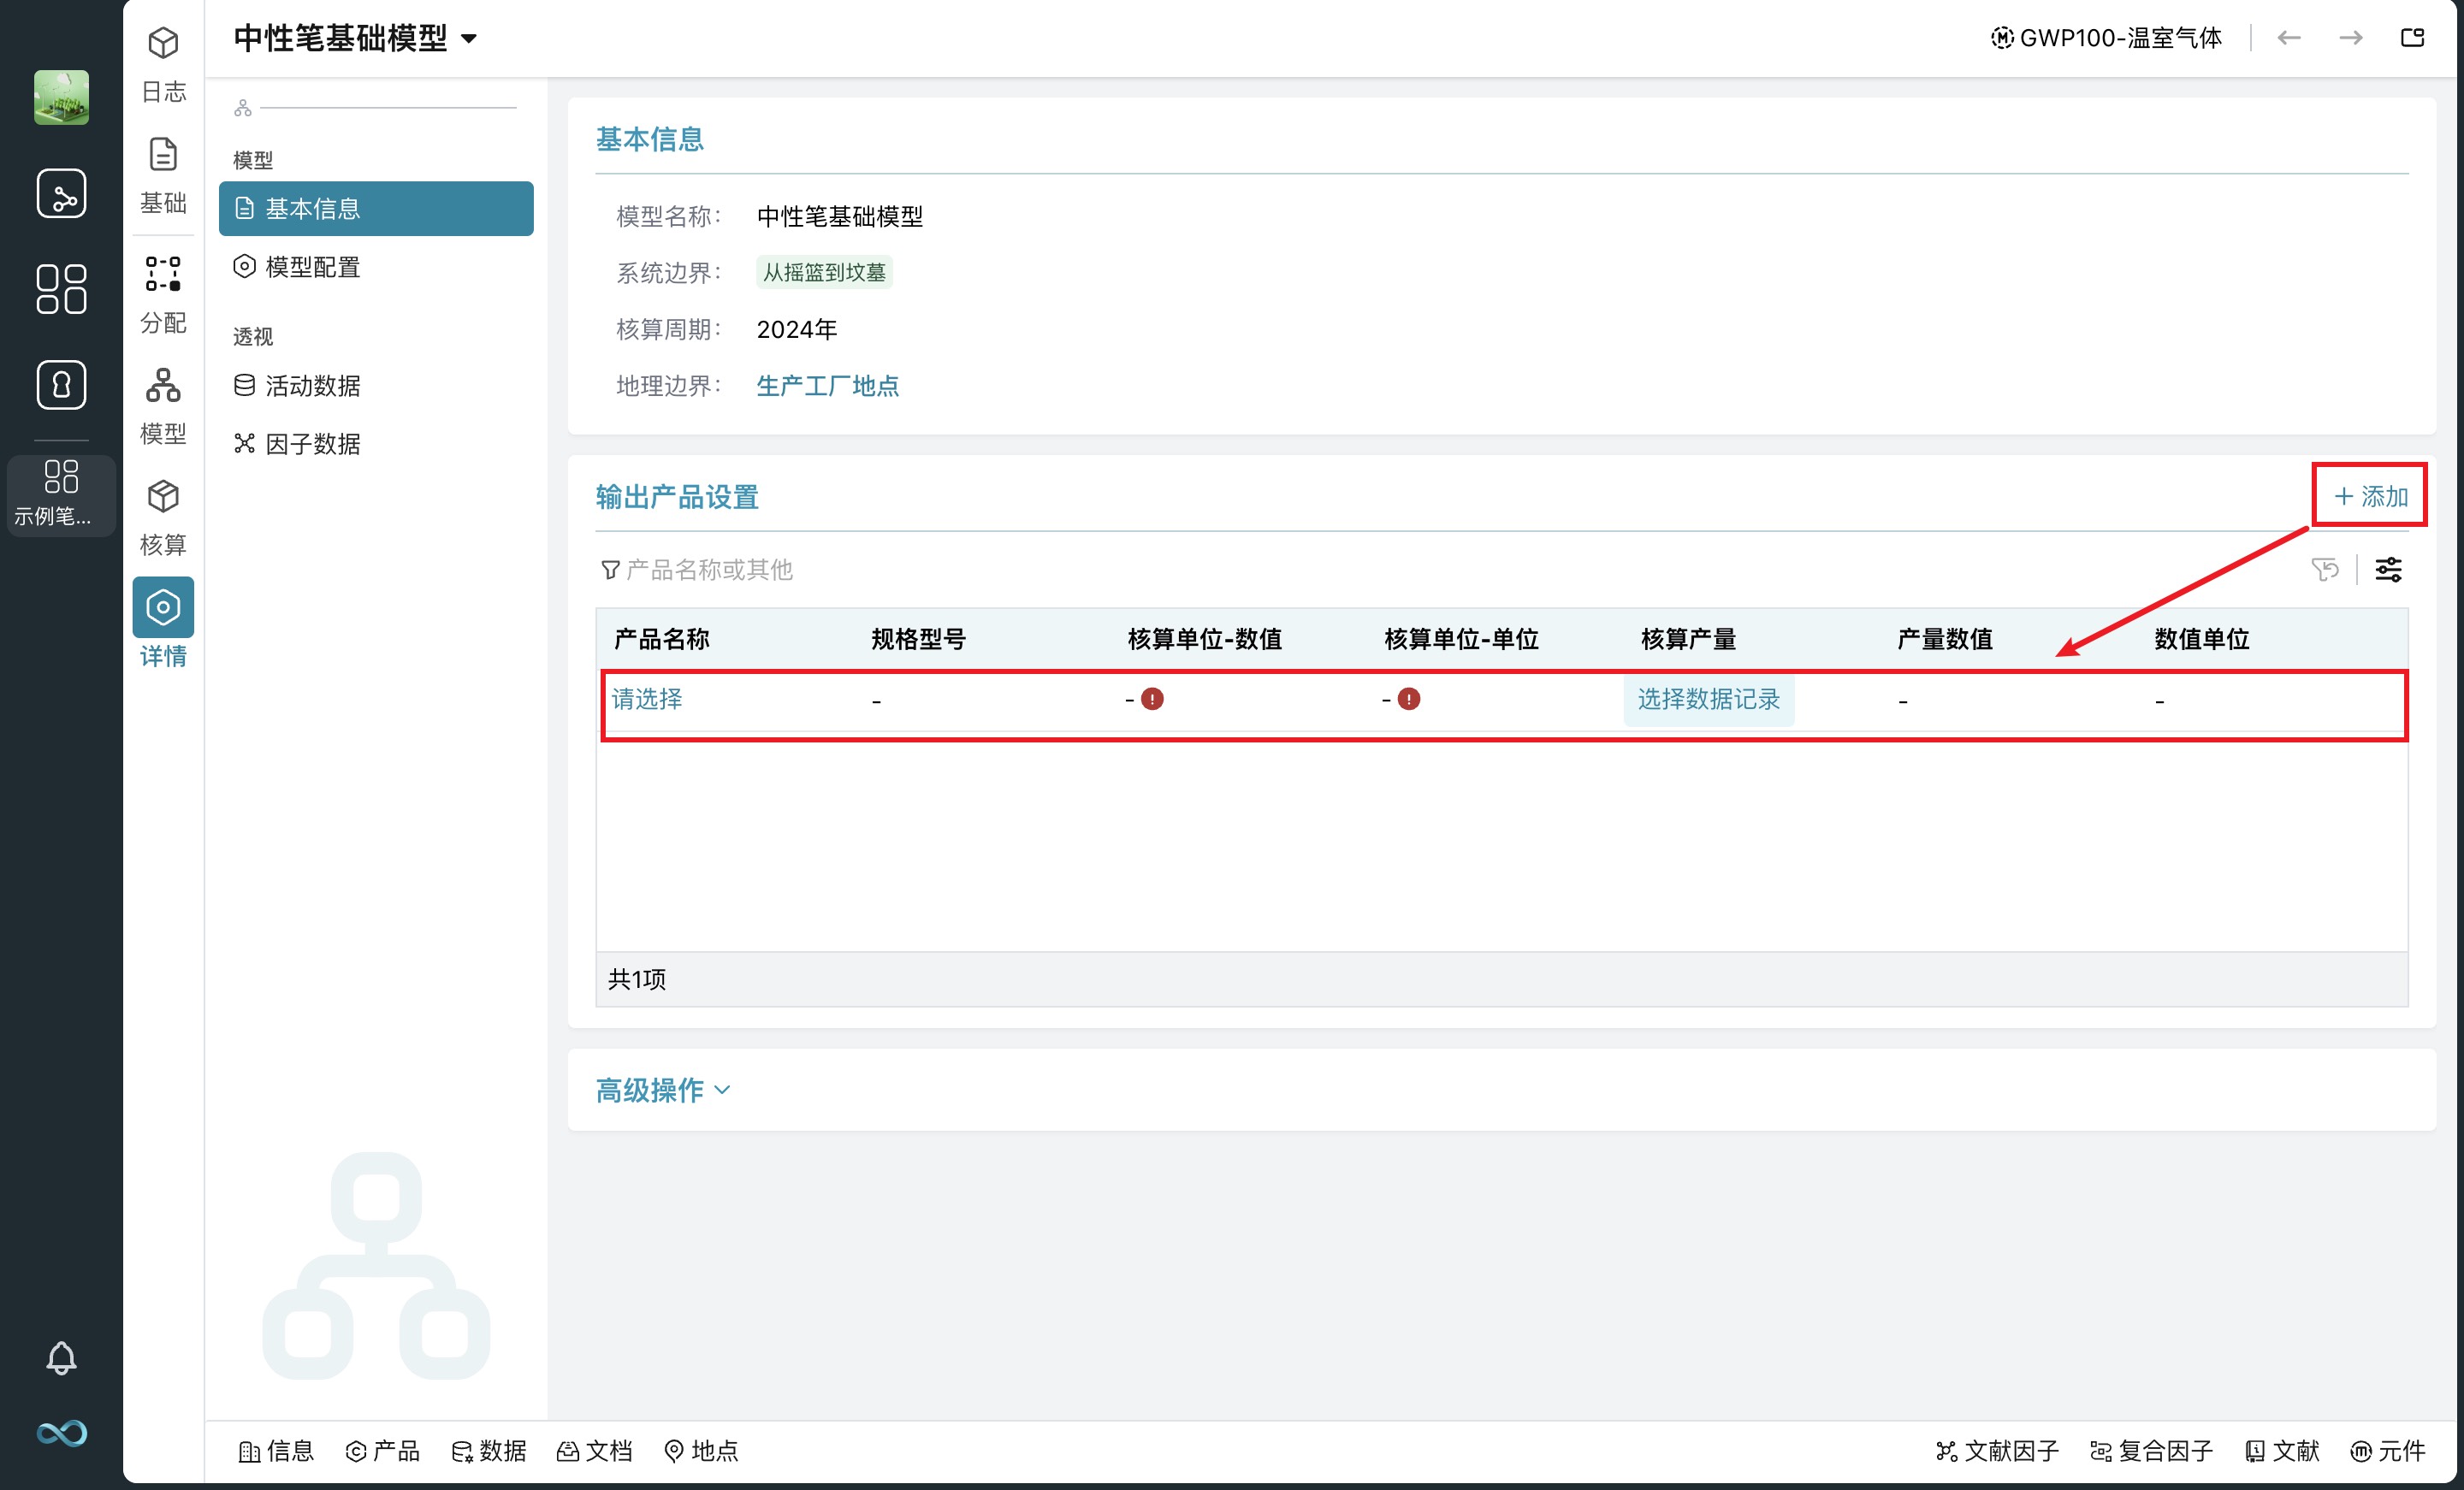2464x1490 pixels.
Task: Open 活动数据 in the sidebar
Action: (x=312, y=385)
